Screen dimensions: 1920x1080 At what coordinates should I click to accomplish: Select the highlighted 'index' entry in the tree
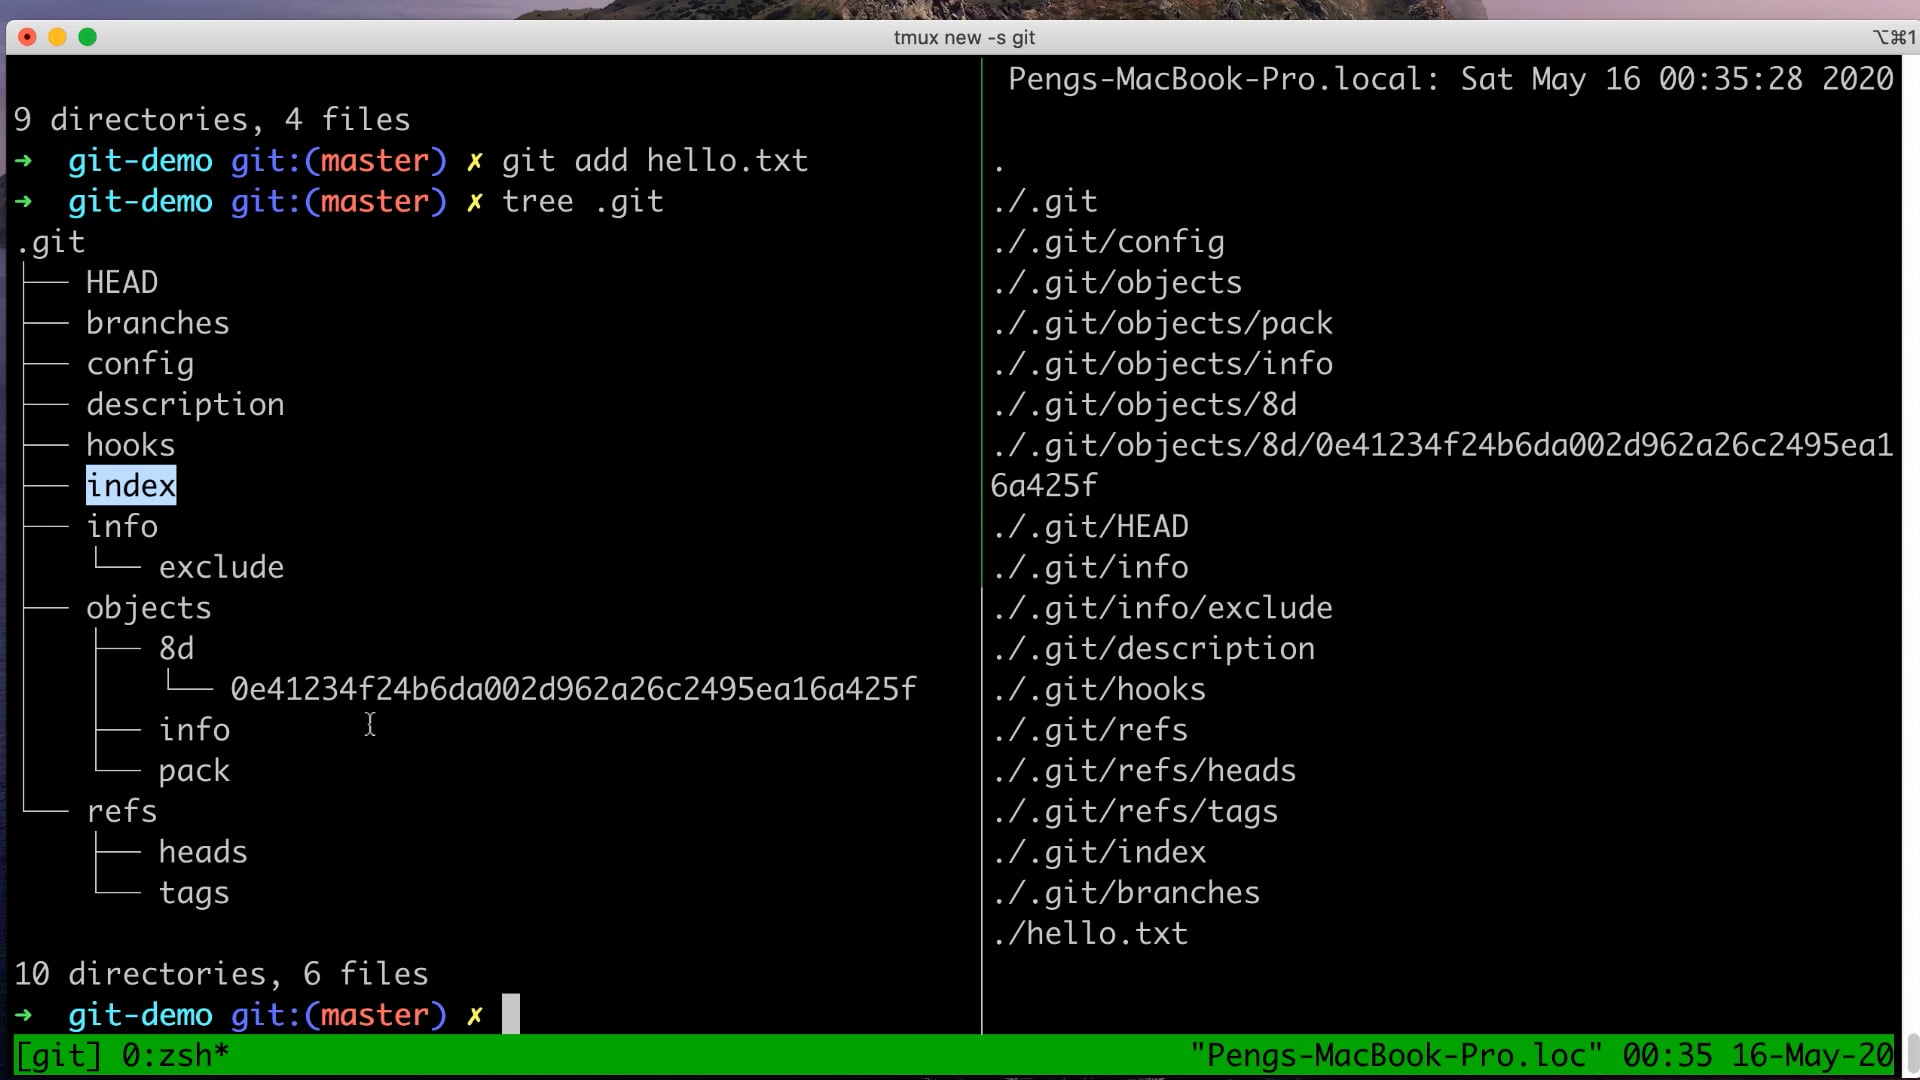(130, 485)
